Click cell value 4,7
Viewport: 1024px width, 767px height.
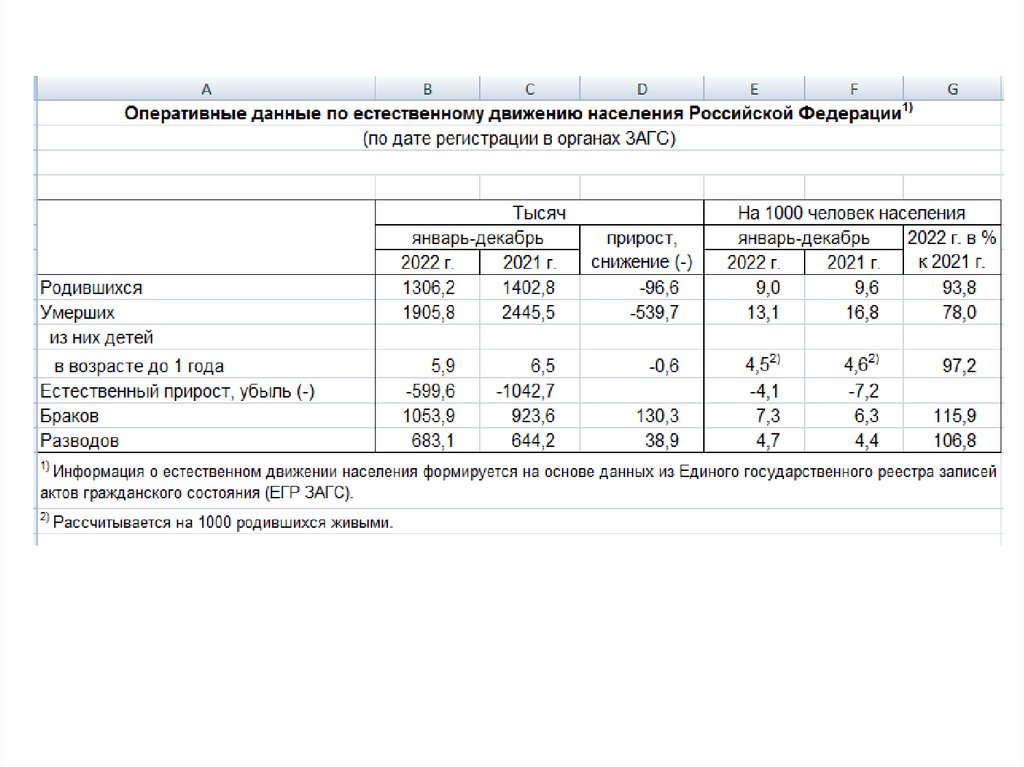767,441
